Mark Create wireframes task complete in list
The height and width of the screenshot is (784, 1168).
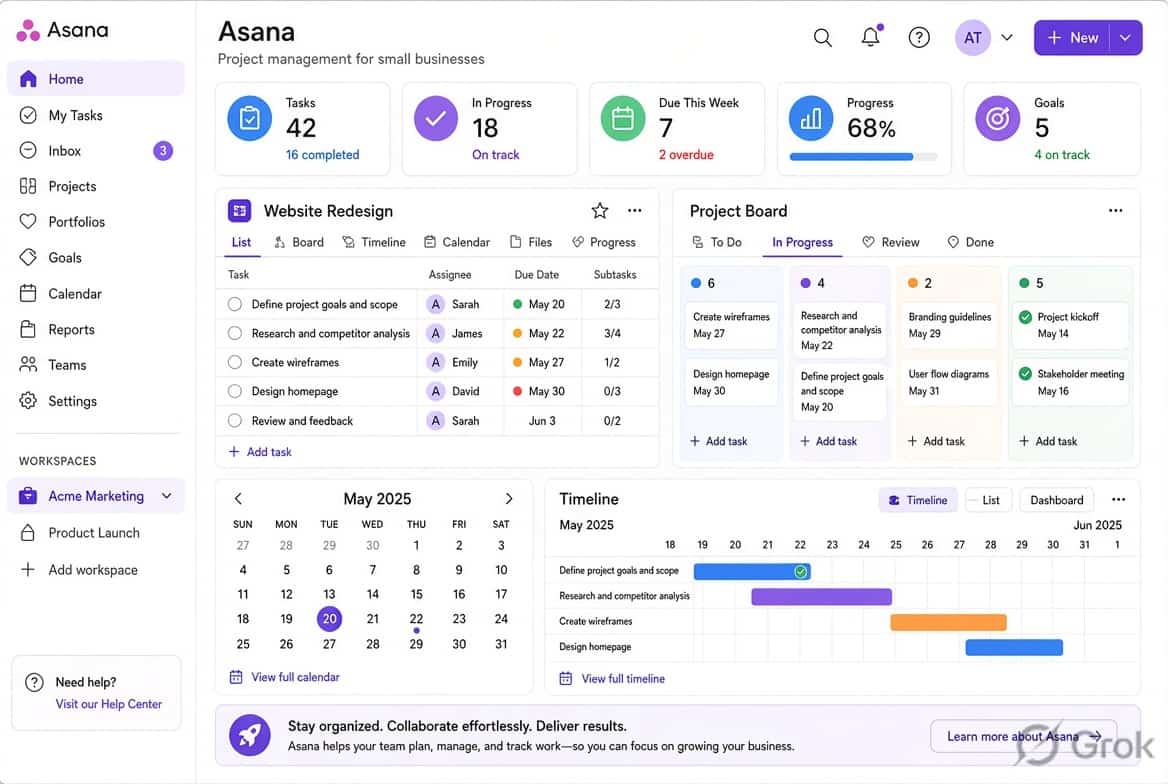coord(235,362)
